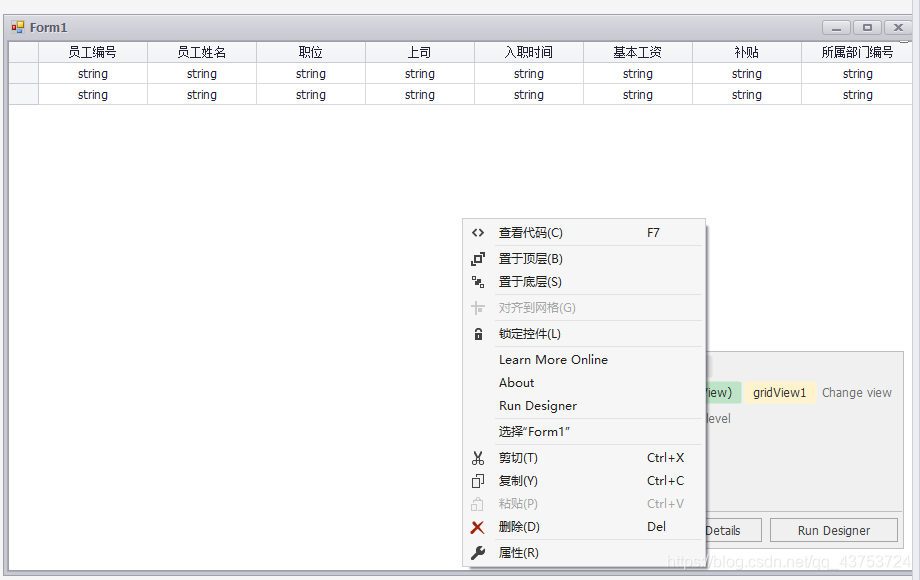
Task: Select 置于顶层(B) menu entry
Action: point(584,259)
